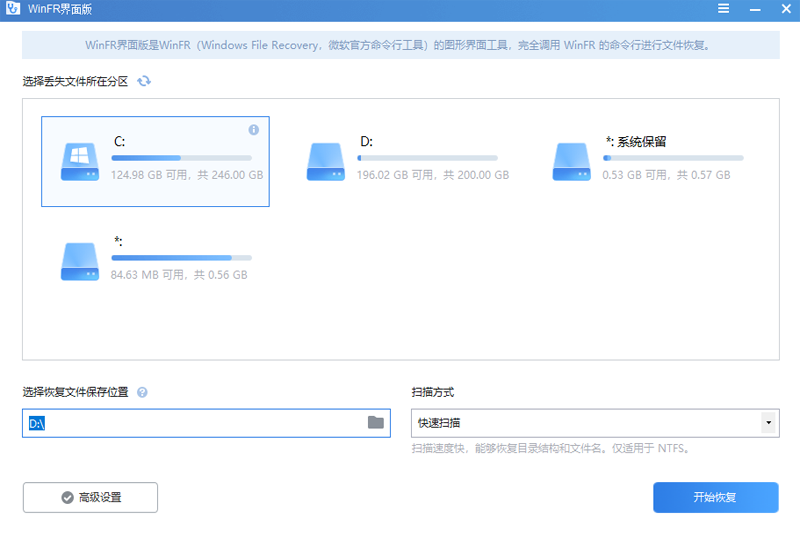Image resolution: width=800 pixels, height=533 pixels.
Task: Click the *: 系统保留 label
Action: tap(636, 141)
